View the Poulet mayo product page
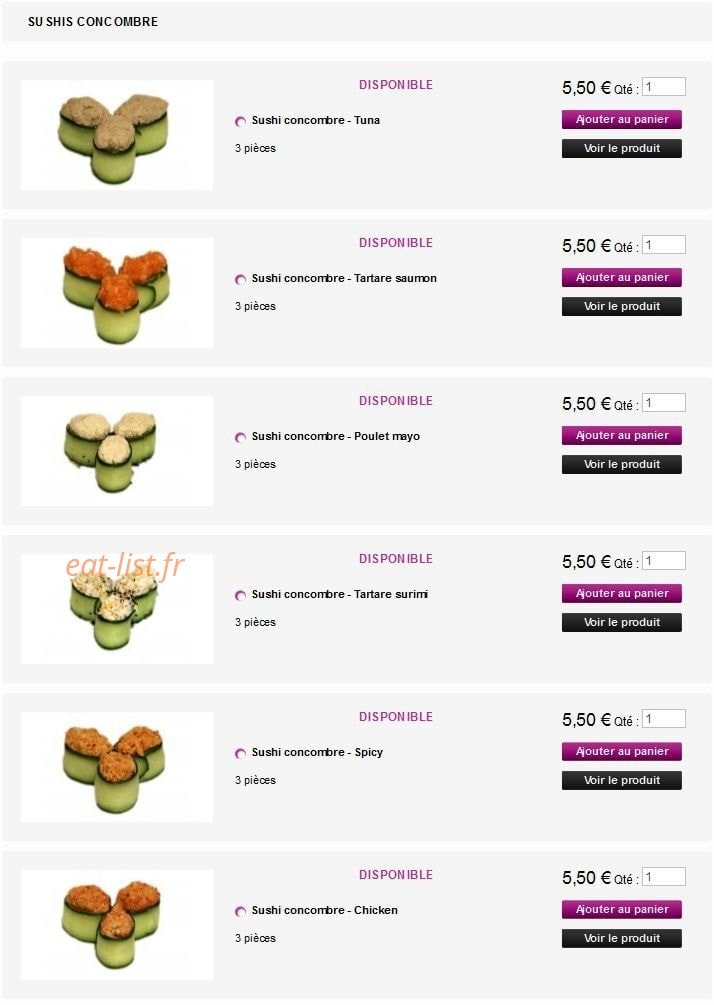Image resolution: width=714 pixels, height=1005 pixels. tap(622, 465)
